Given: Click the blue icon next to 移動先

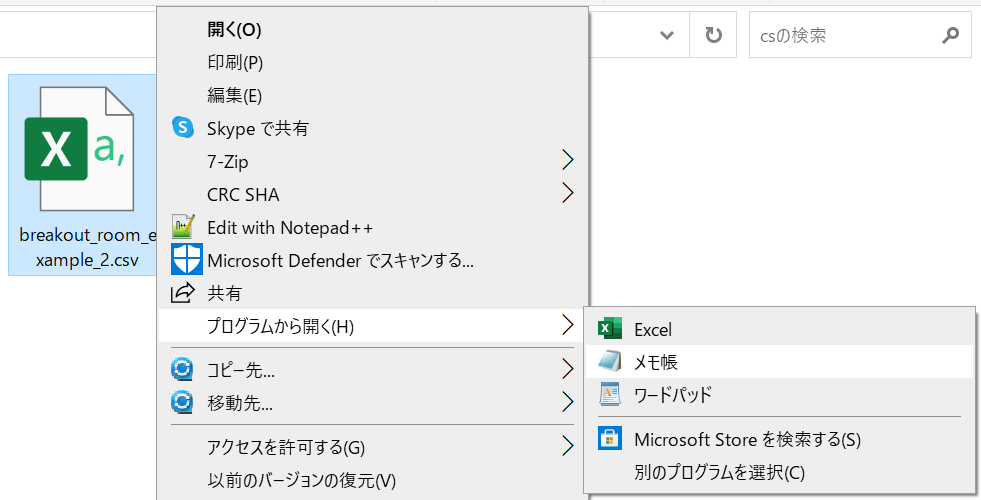Looking at the screenshot, I should 182,402.
